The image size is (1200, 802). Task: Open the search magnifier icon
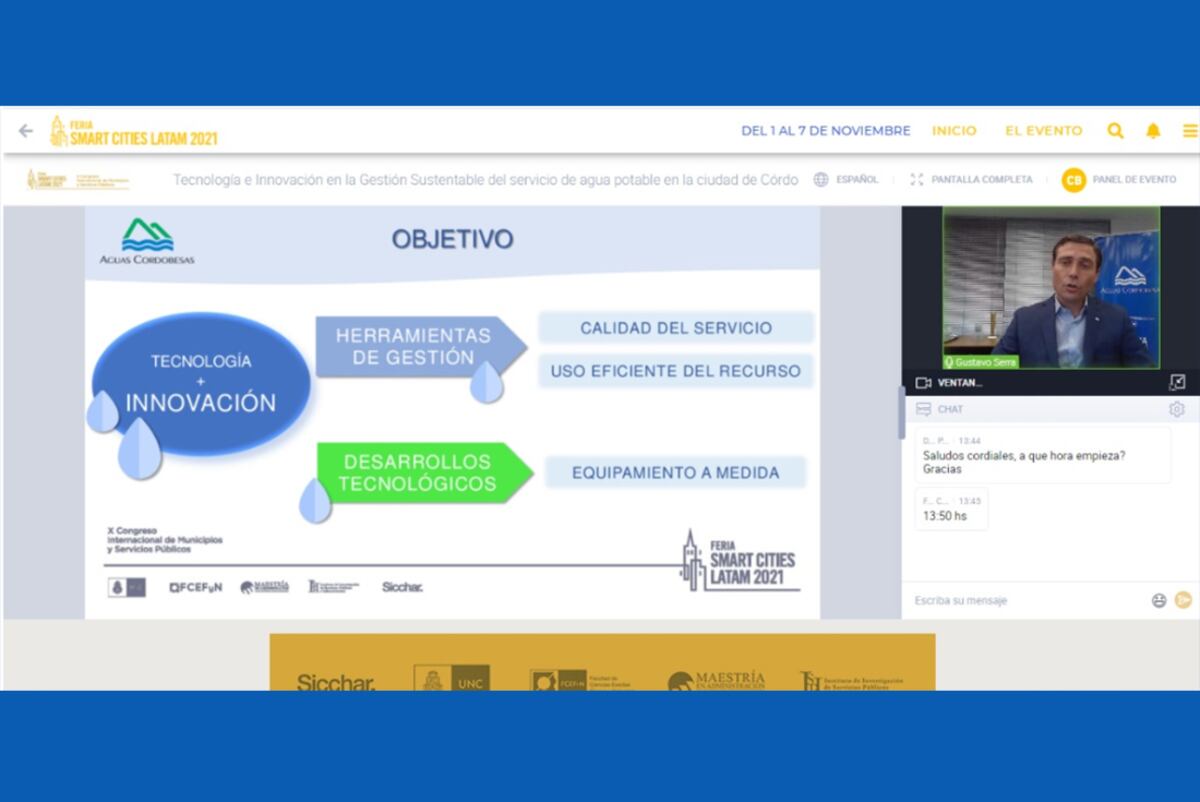[1116, 131]
